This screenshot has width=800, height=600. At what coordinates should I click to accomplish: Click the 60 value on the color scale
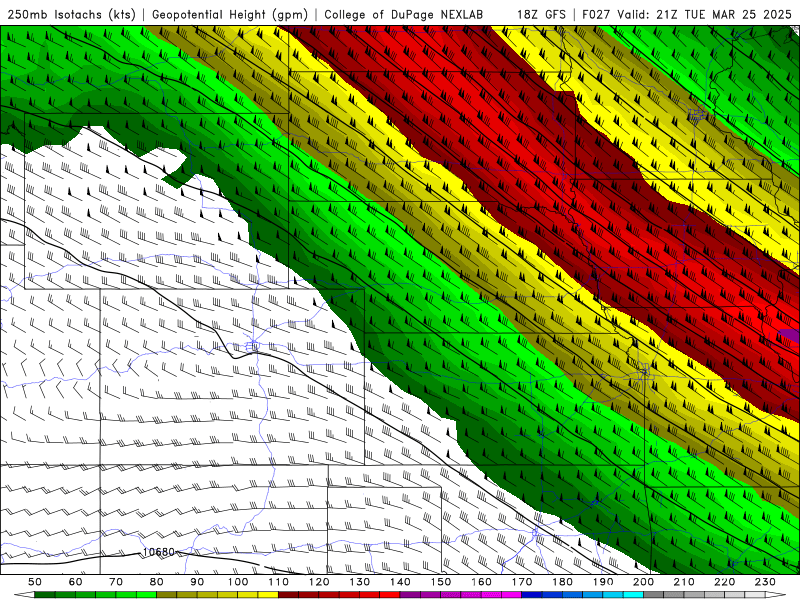click(76, 582)
